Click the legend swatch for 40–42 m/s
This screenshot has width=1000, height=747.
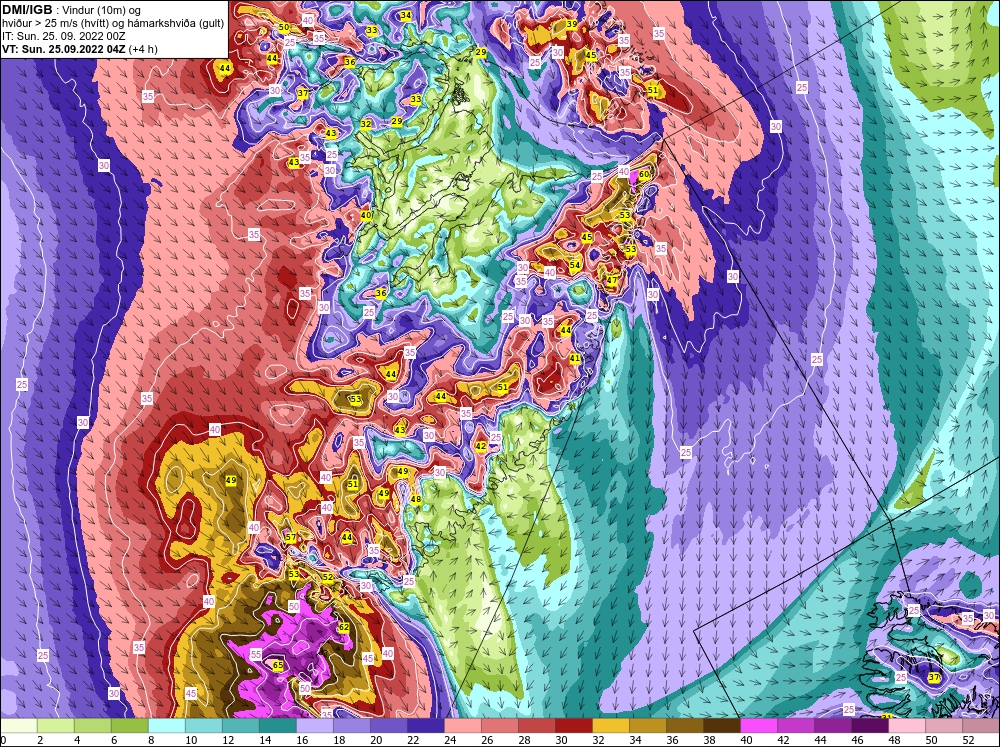tap(759, 725)
